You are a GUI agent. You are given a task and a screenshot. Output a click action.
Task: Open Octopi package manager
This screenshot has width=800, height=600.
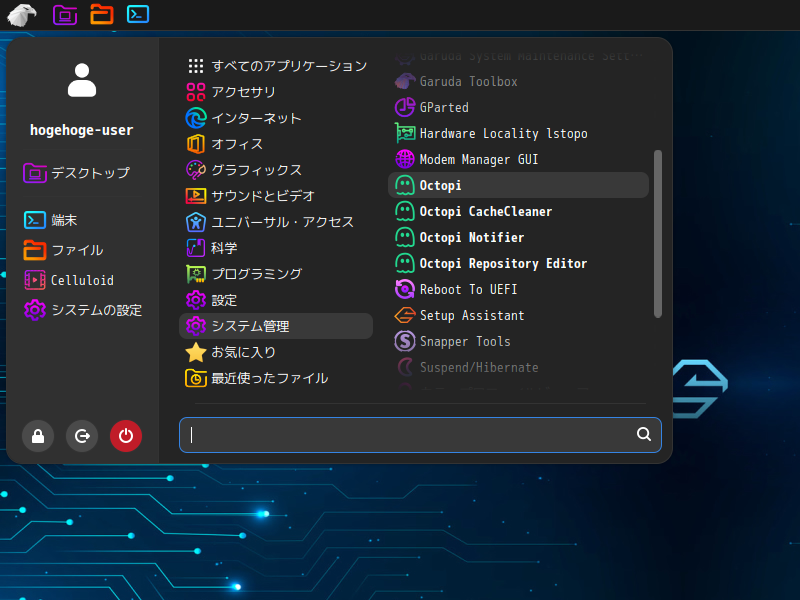pyautogui.click(x=518, y=185)
